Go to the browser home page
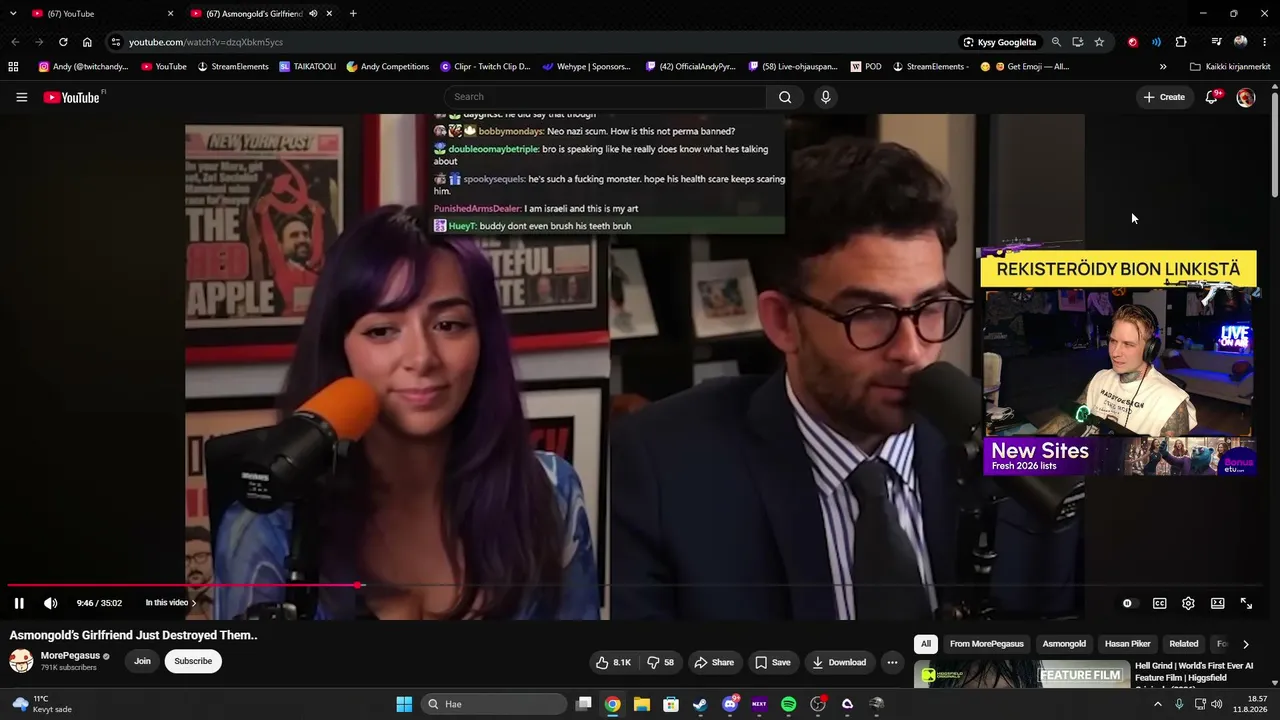1280x720 pixels. pos(87,42)
